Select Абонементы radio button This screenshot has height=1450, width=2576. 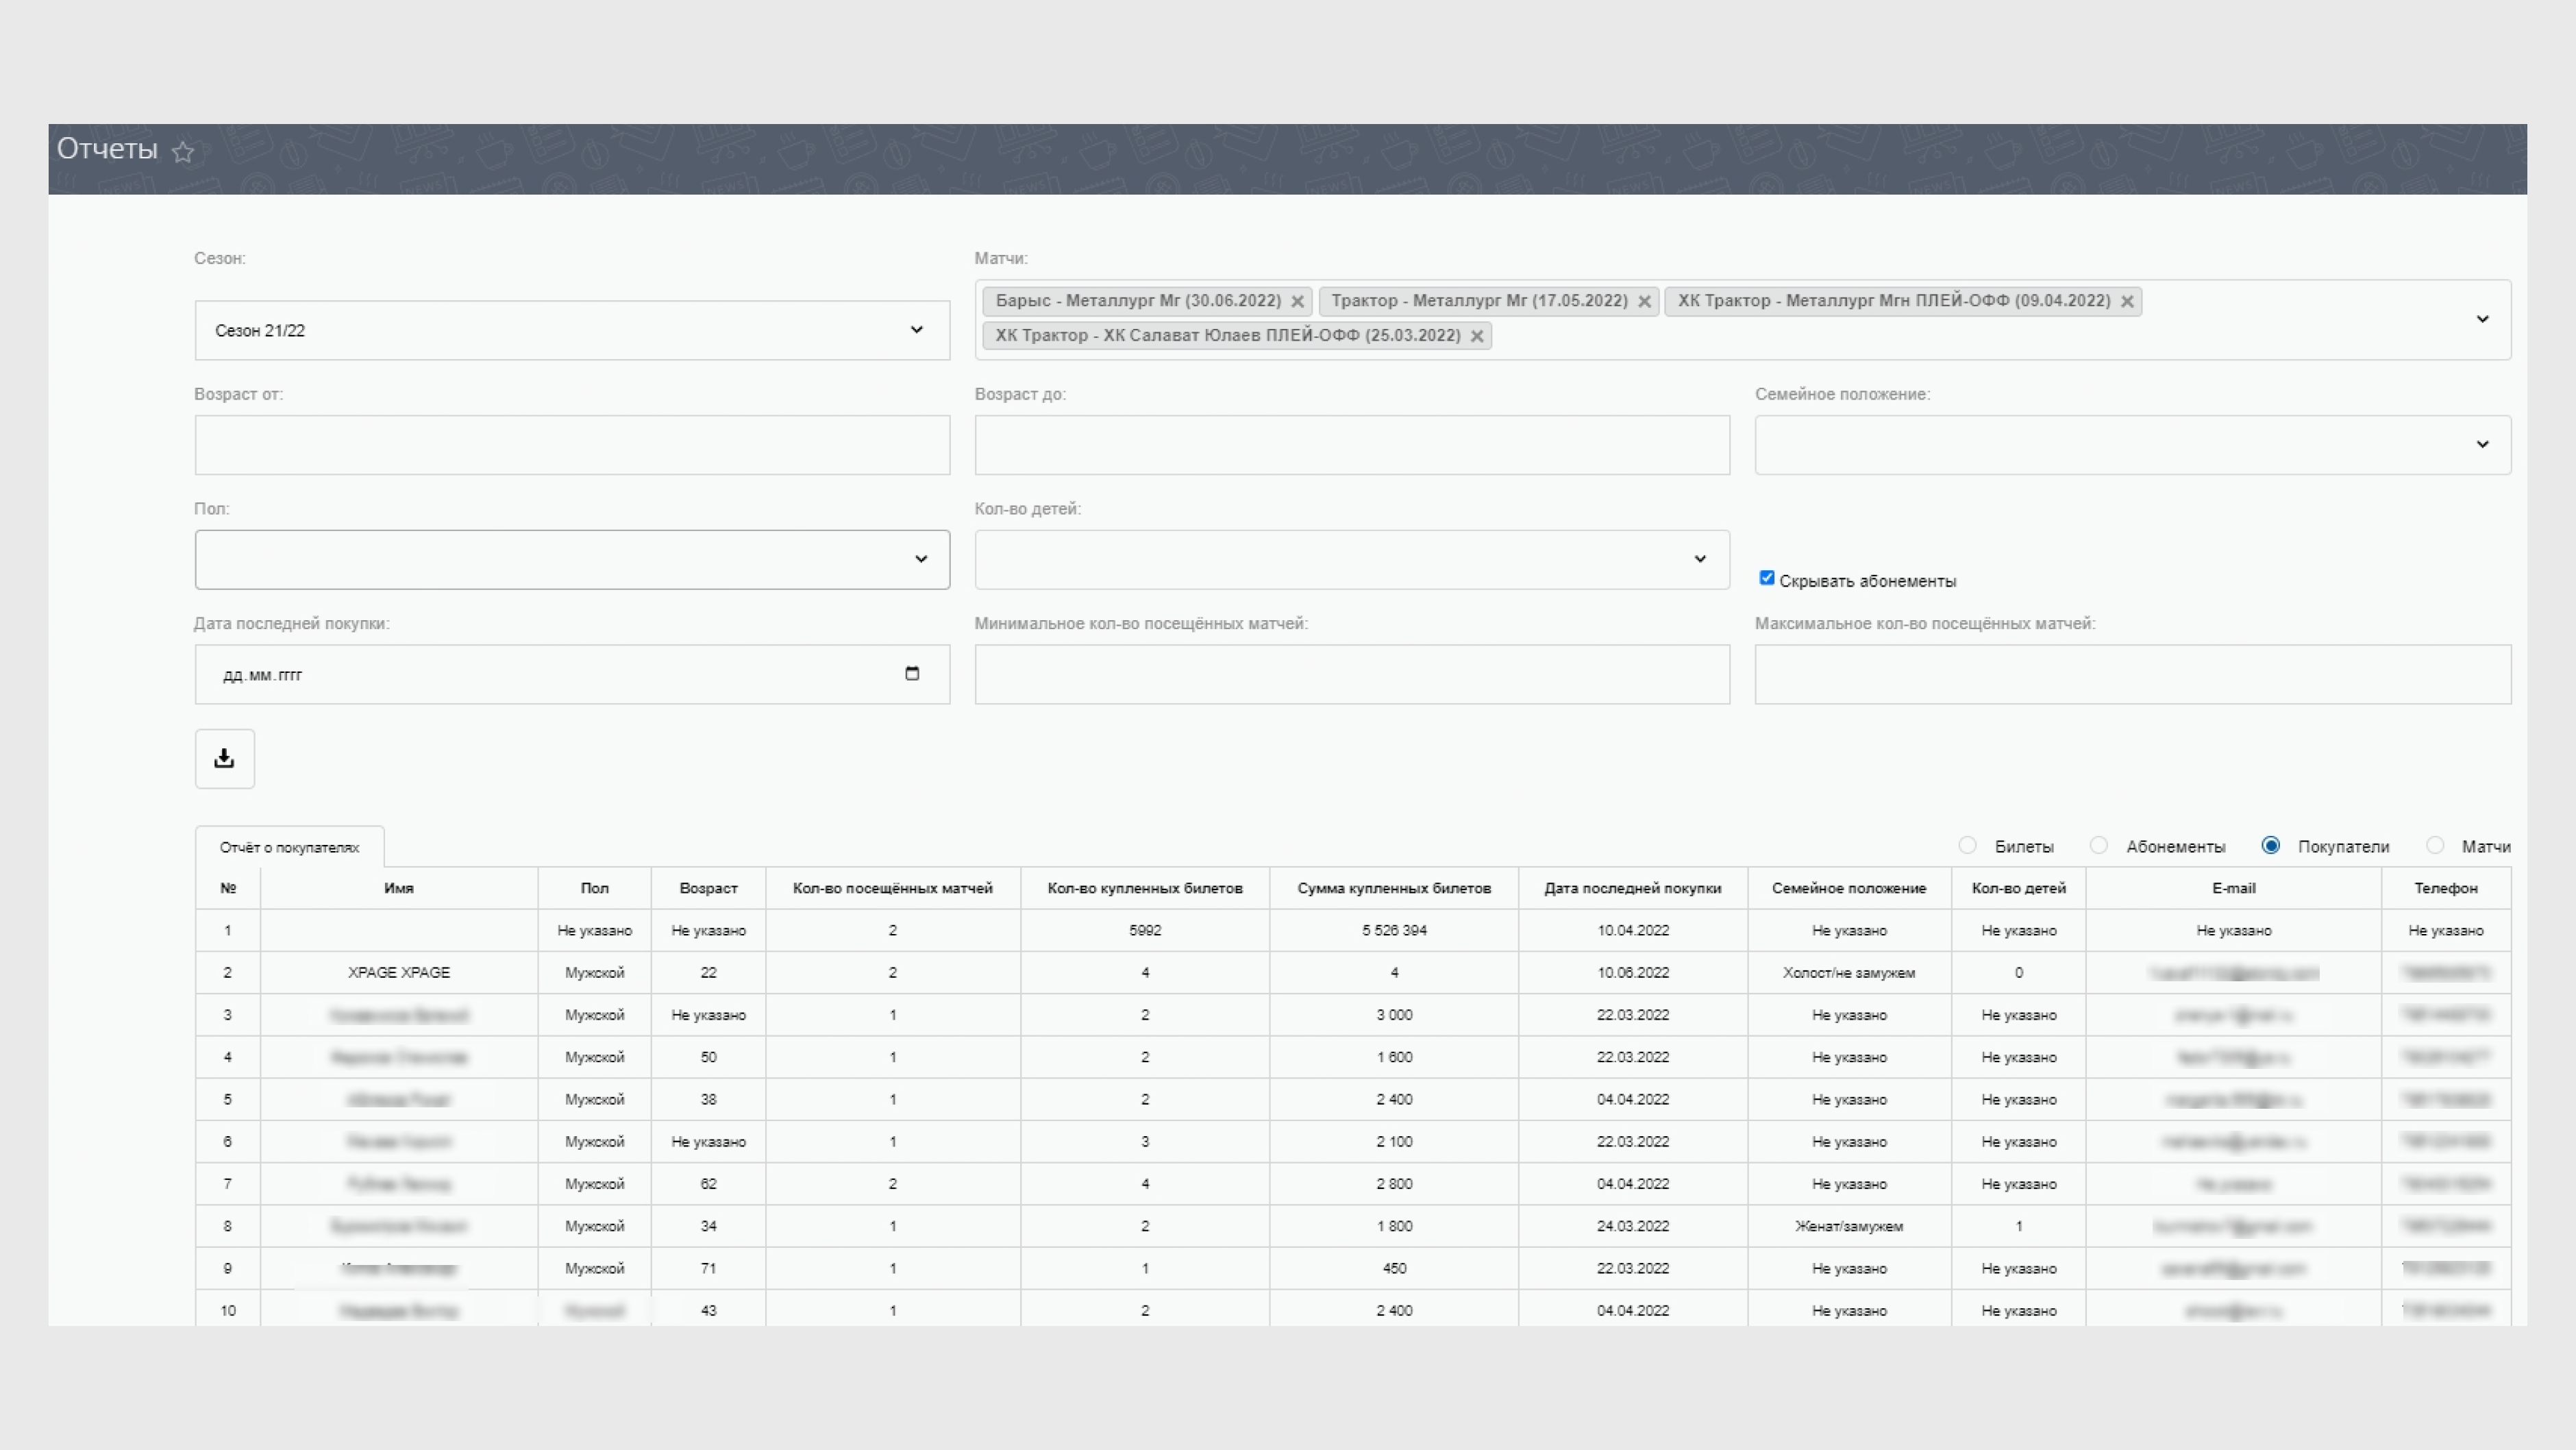2099,846
